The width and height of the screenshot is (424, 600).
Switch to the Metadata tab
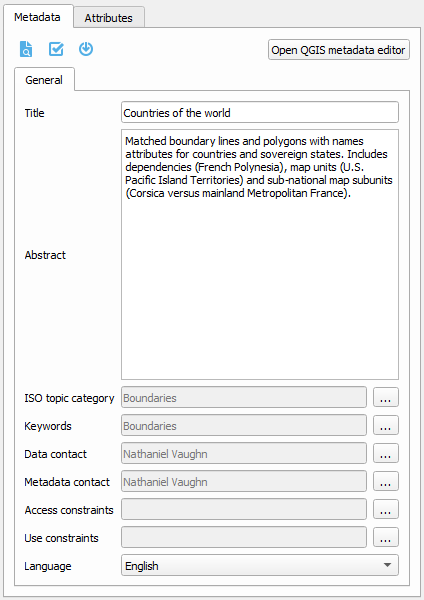(38, 17)
